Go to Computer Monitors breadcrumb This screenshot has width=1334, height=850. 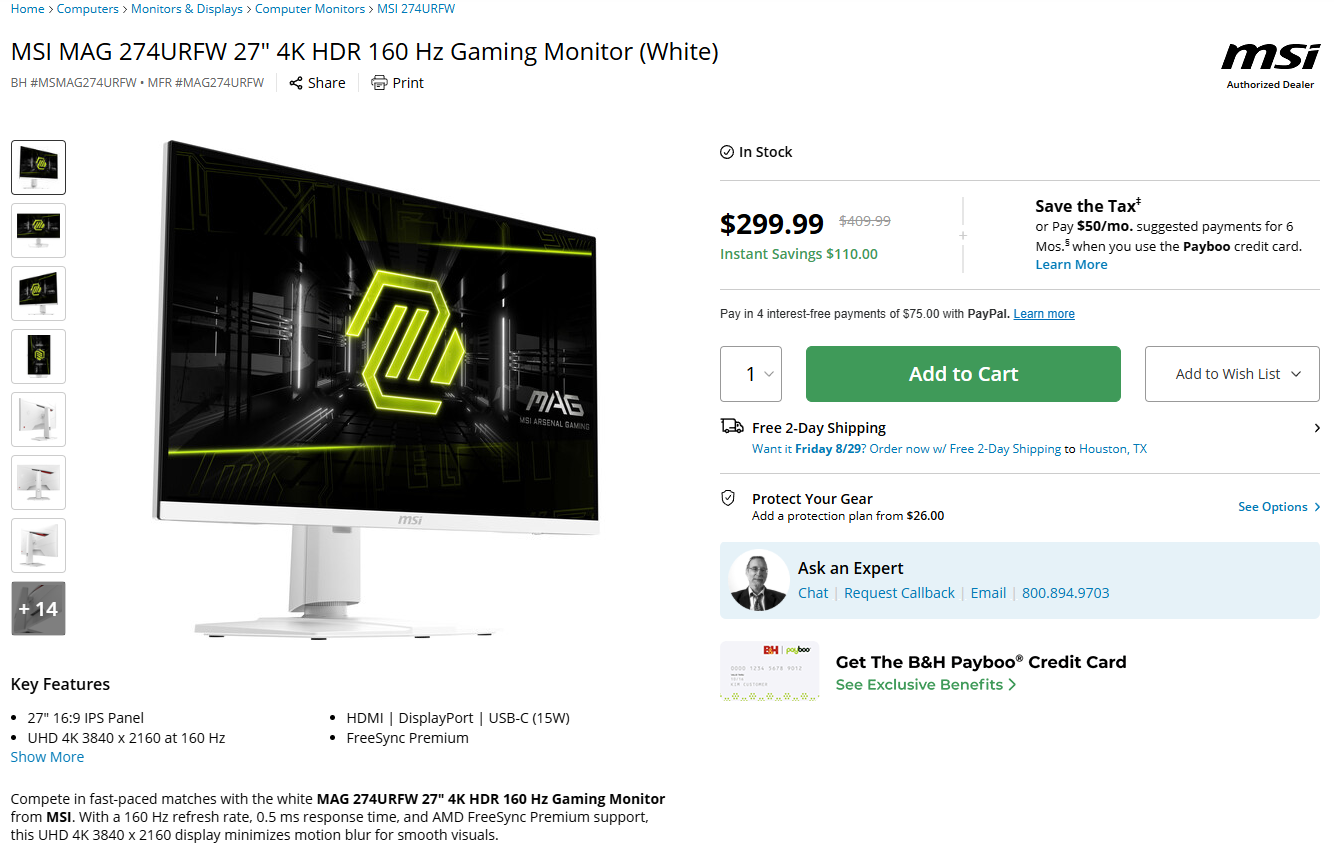(x=310, y=9)
